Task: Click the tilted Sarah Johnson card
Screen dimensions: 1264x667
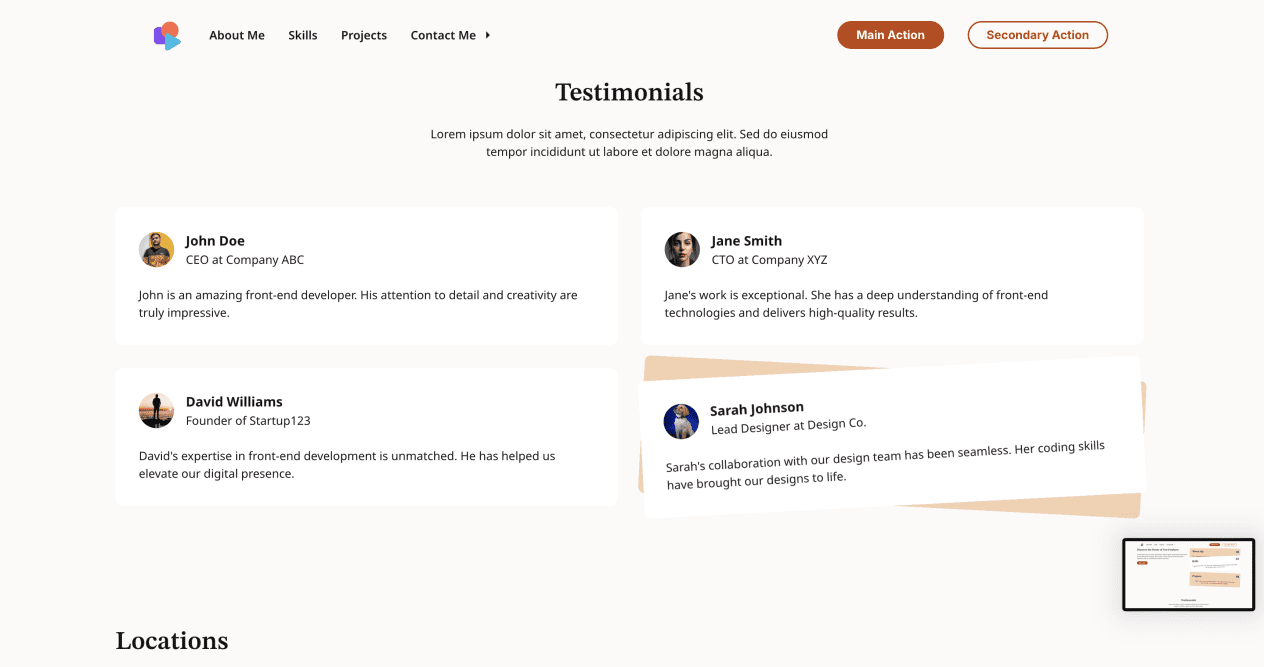Action: click(891, 437)
